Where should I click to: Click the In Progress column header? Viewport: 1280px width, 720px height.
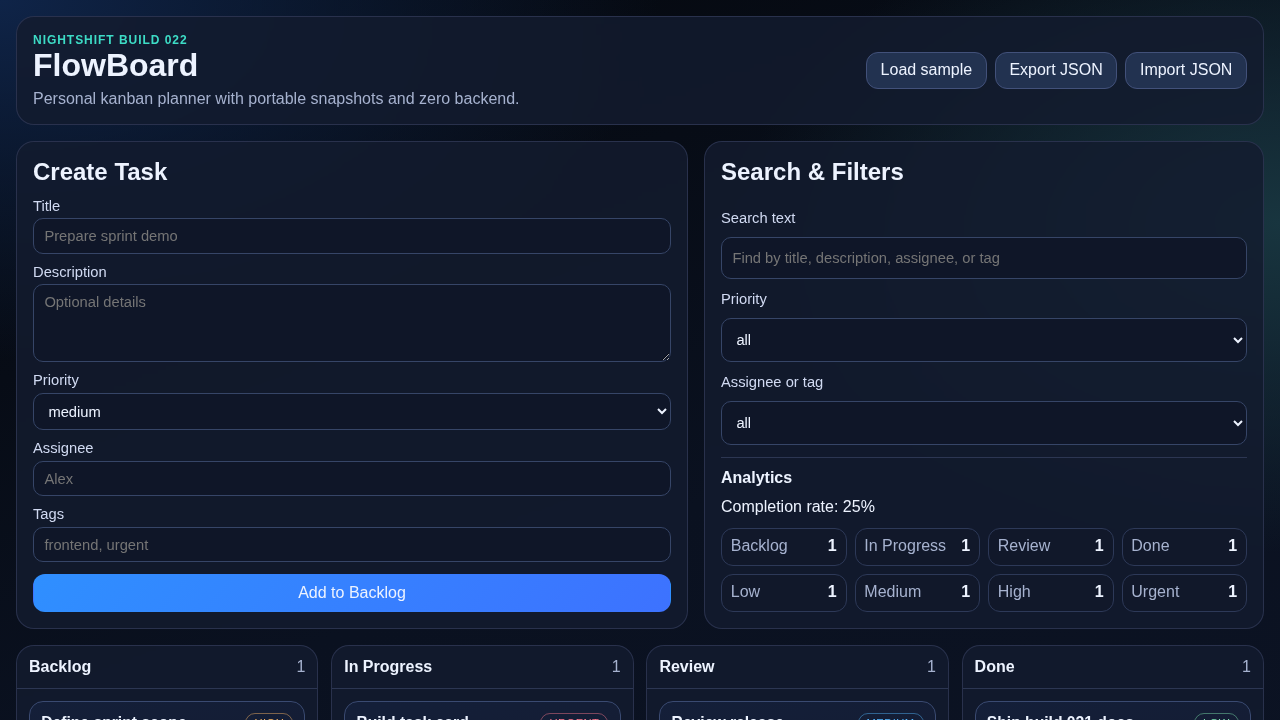388,666
